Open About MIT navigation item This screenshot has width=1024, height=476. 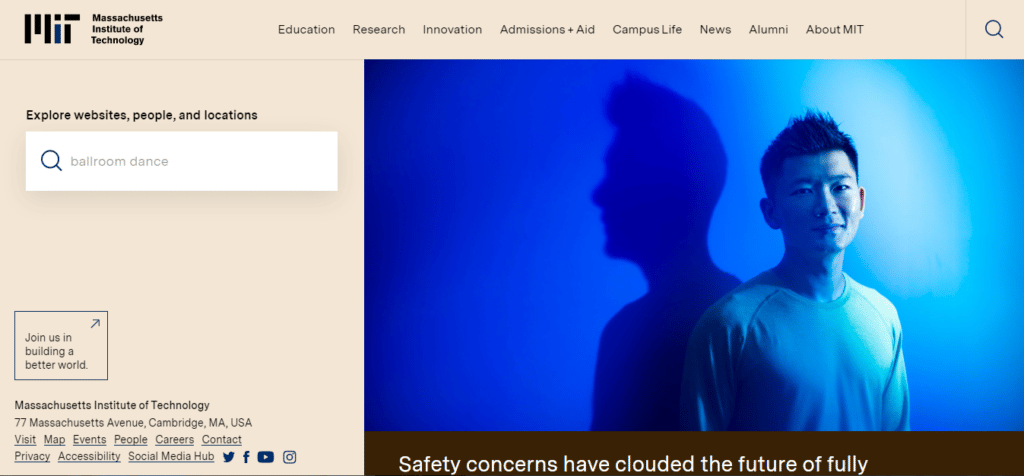point(835,29)
